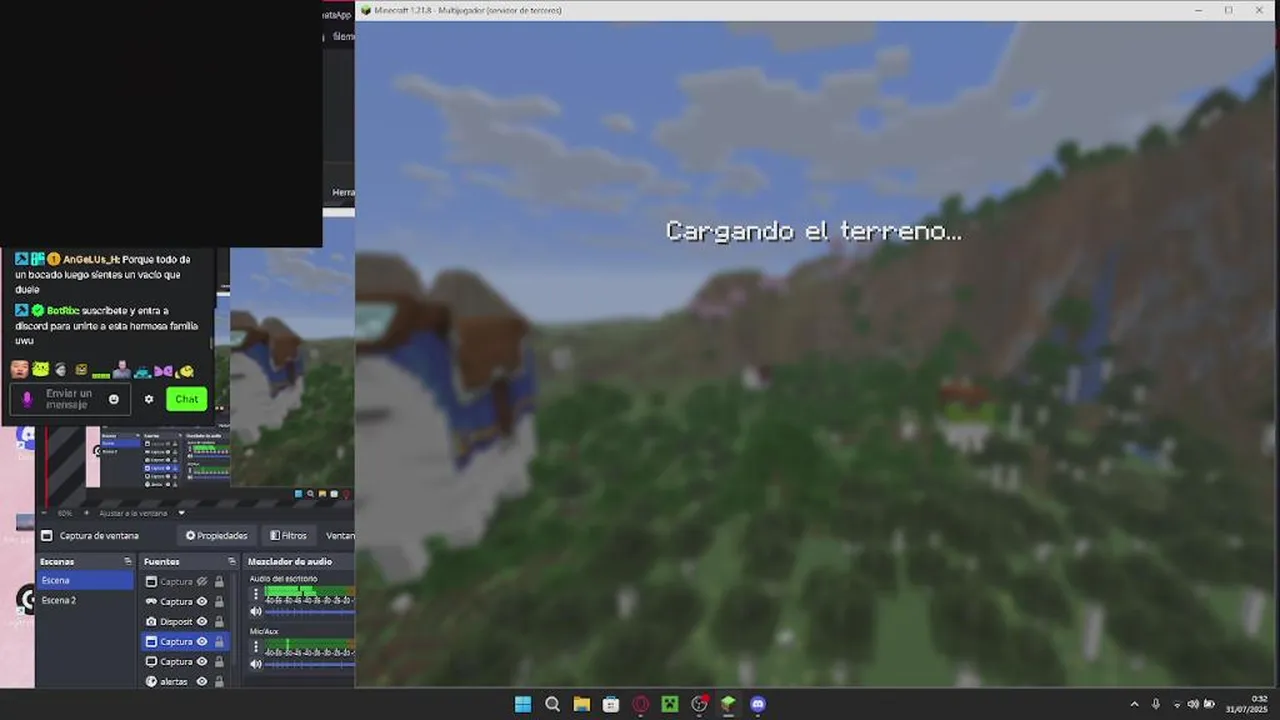
Task: Open Filtros for the selected source
Action: pos(288,535)
